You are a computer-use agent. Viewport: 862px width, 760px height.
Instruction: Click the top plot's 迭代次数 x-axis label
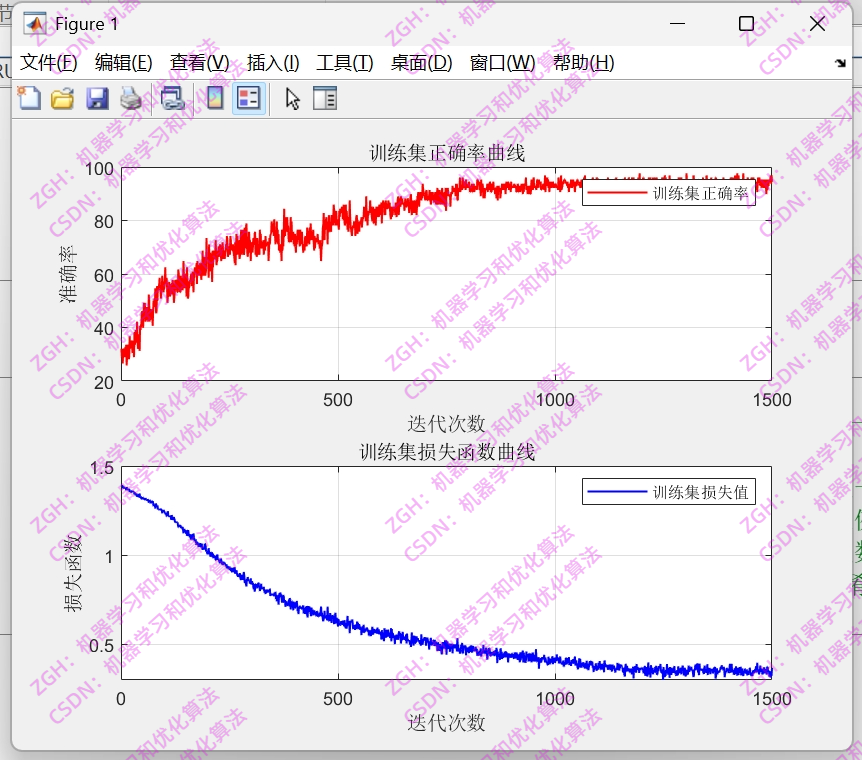[x=446, y=423]
